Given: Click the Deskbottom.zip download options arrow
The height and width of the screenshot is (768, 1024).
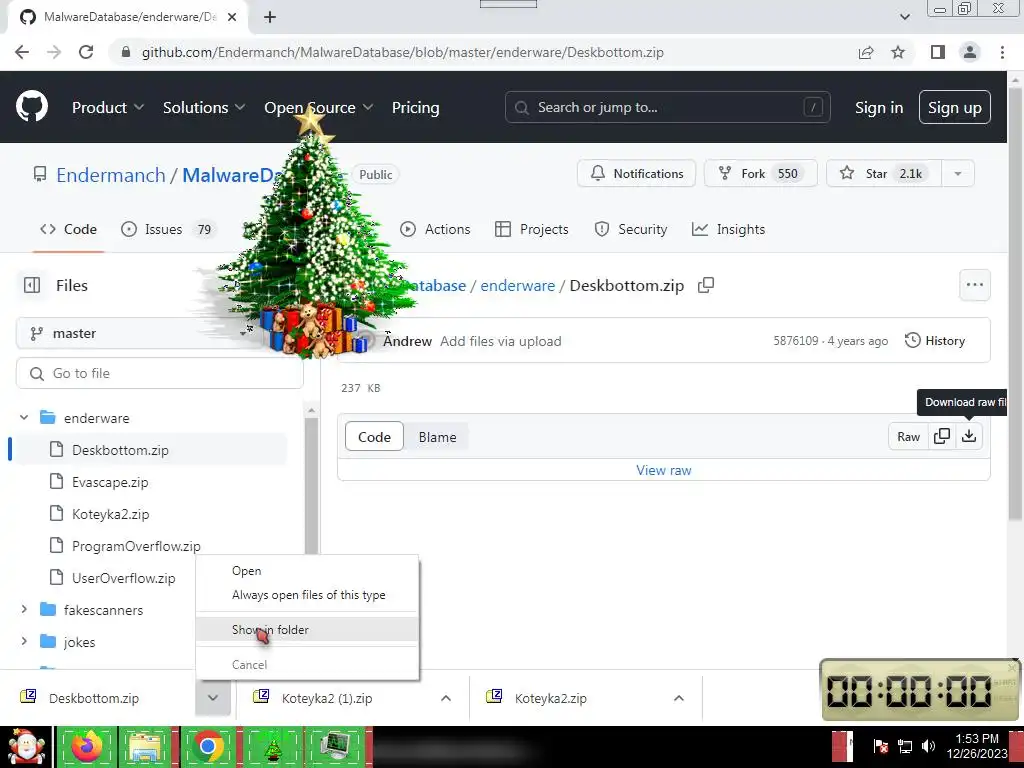Looking at the screenshot, I should (213, 698).
